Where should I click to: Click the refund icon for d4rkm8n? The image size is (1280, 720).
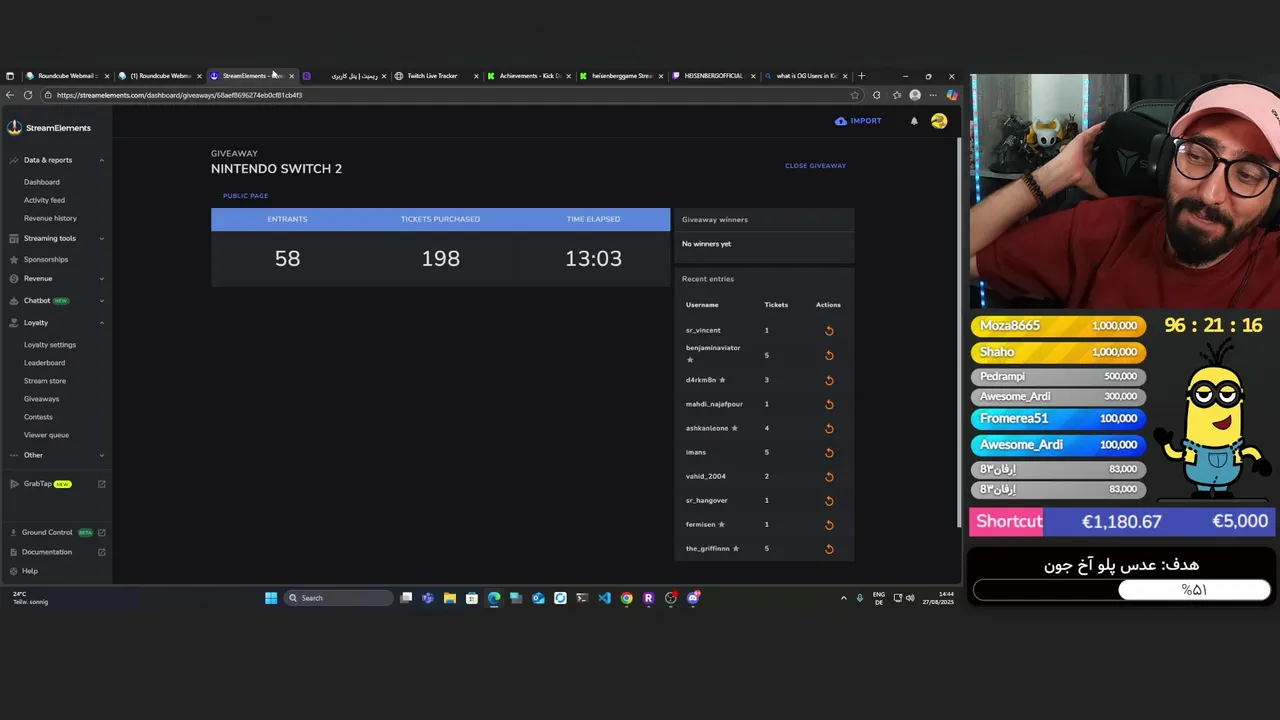point(829,380)
